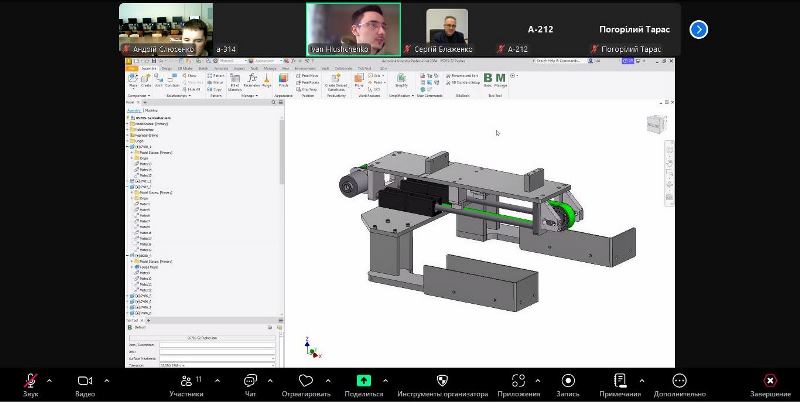Screen dimensions: 800x402
Task: Click the Отреагировать reactions heart icon
Action: click(305, 381)
